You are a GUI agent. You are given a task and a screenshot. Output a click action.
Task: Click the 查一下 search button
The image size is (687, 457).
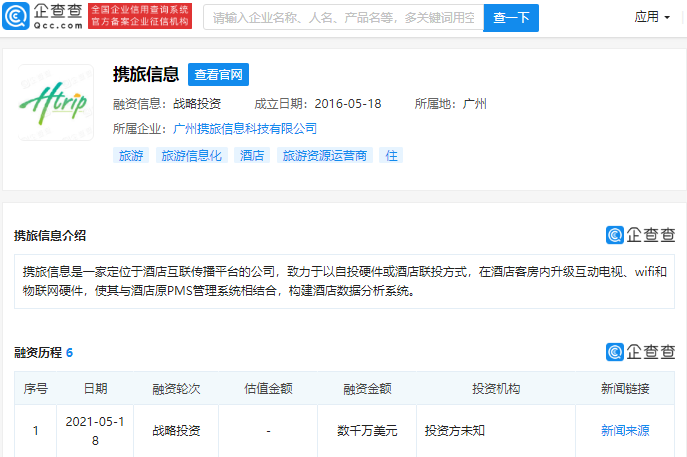[511, 18]
